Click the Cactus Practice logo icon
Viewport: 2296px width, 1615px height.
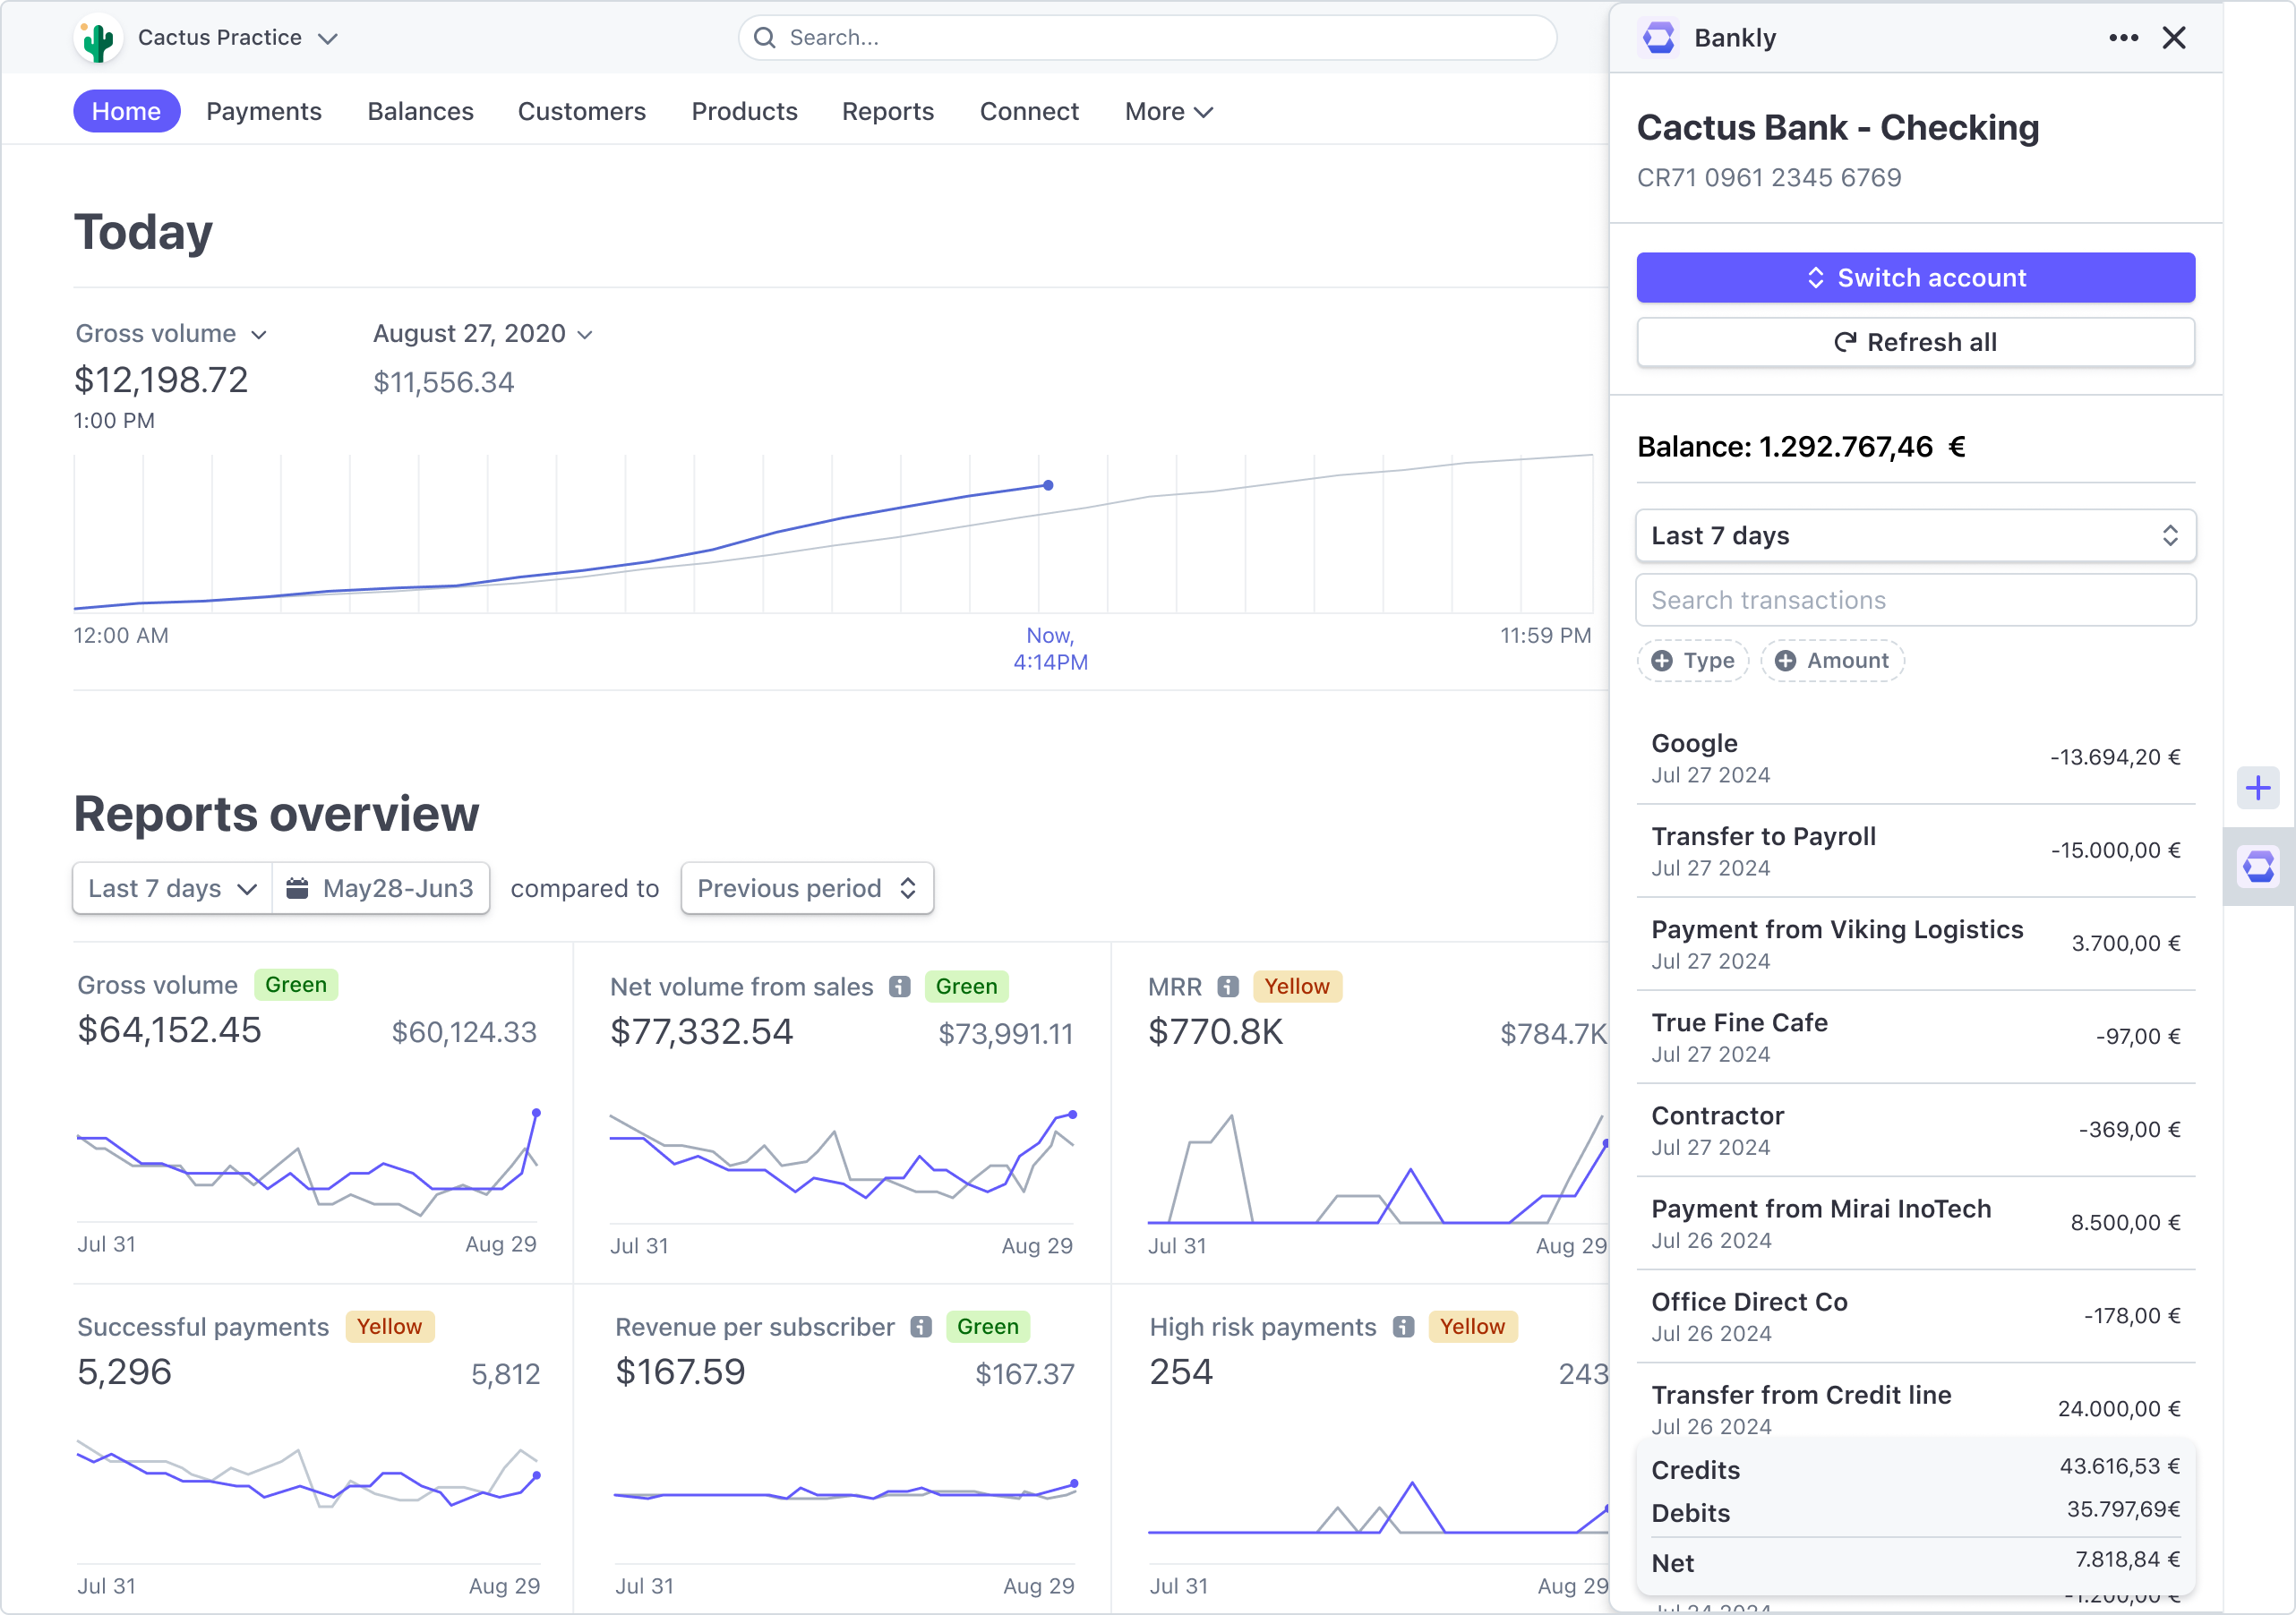point(96,37)
